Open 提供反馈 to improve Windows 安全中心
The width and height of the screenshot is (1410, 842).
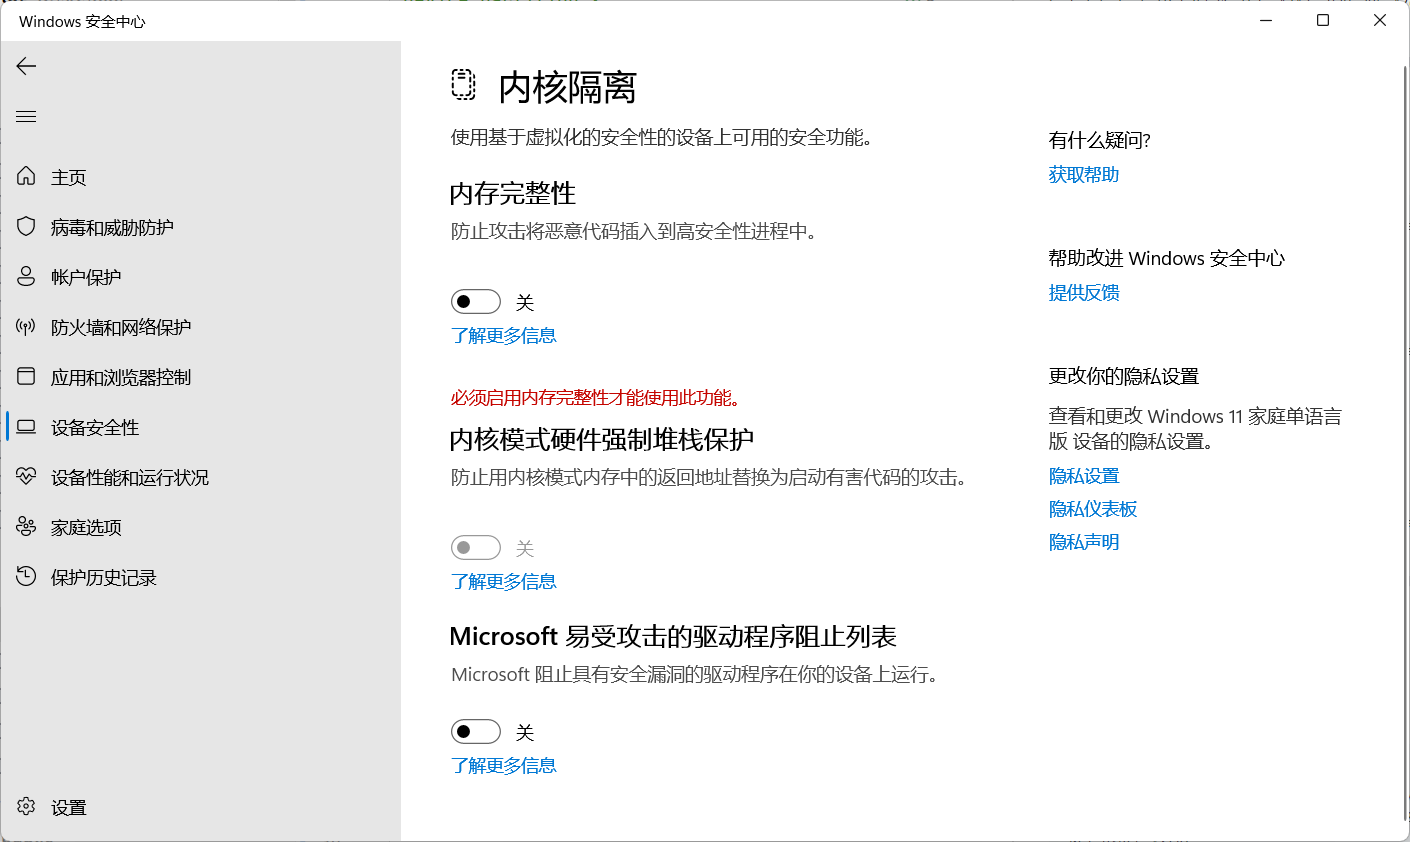coord(1083,292)
